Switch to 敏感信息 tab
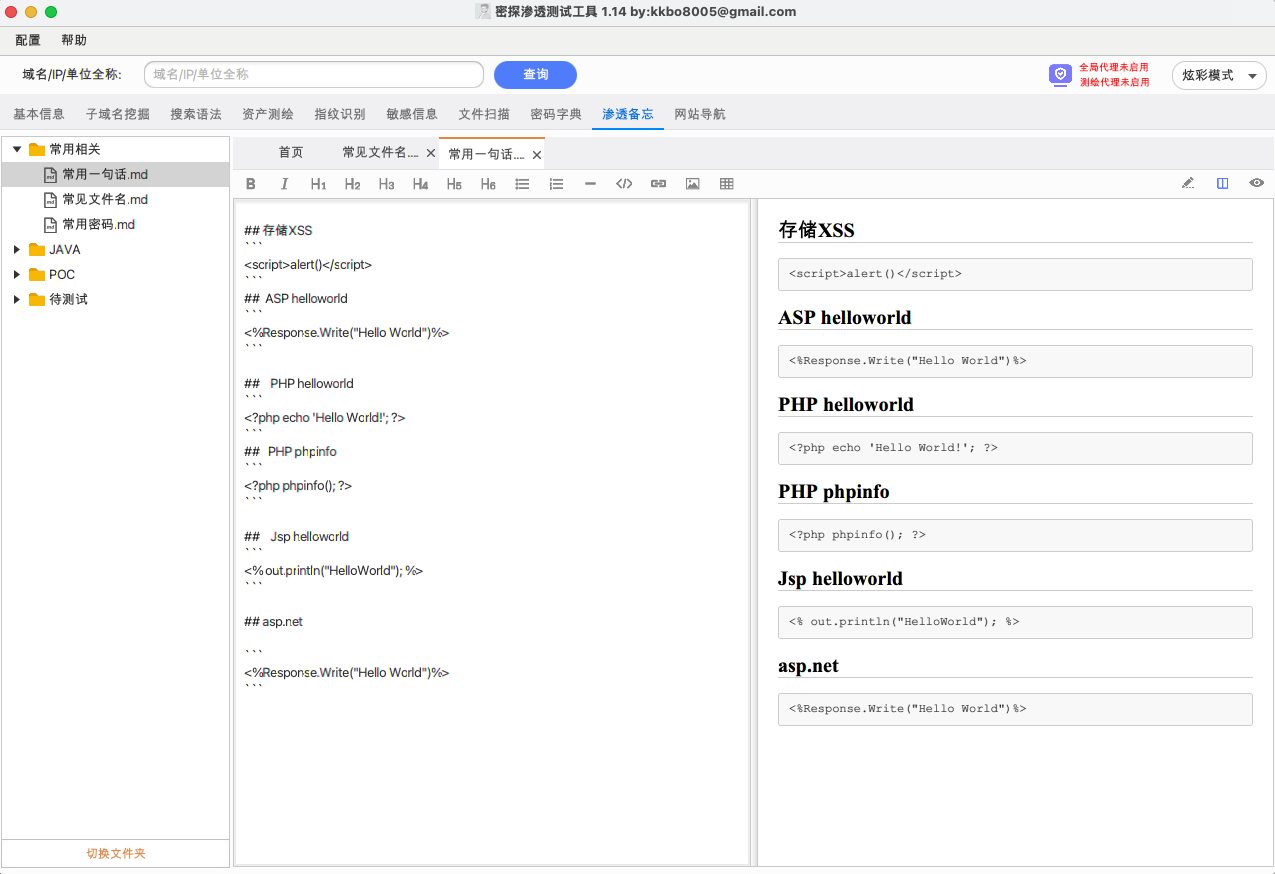This screenshot has height=874, width=1275. [x=412, y=114]
